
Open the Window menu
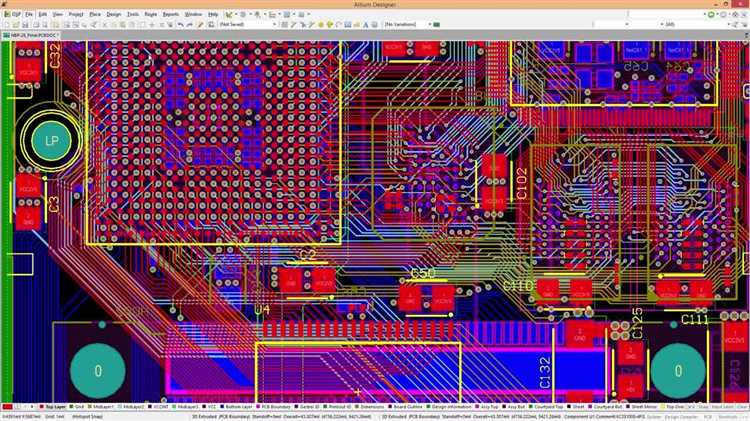tap(193, 14)
